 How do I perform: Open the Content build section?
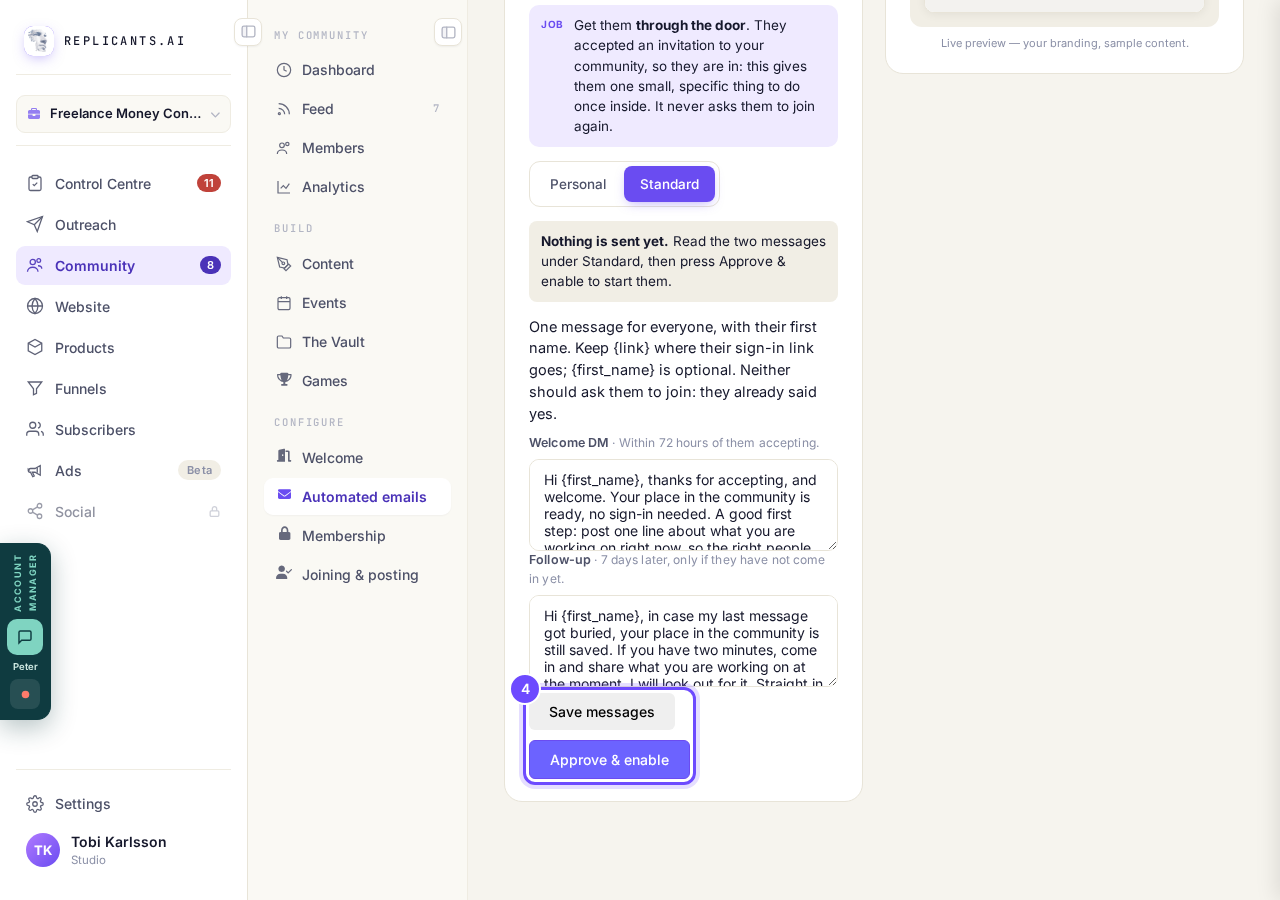357,264
